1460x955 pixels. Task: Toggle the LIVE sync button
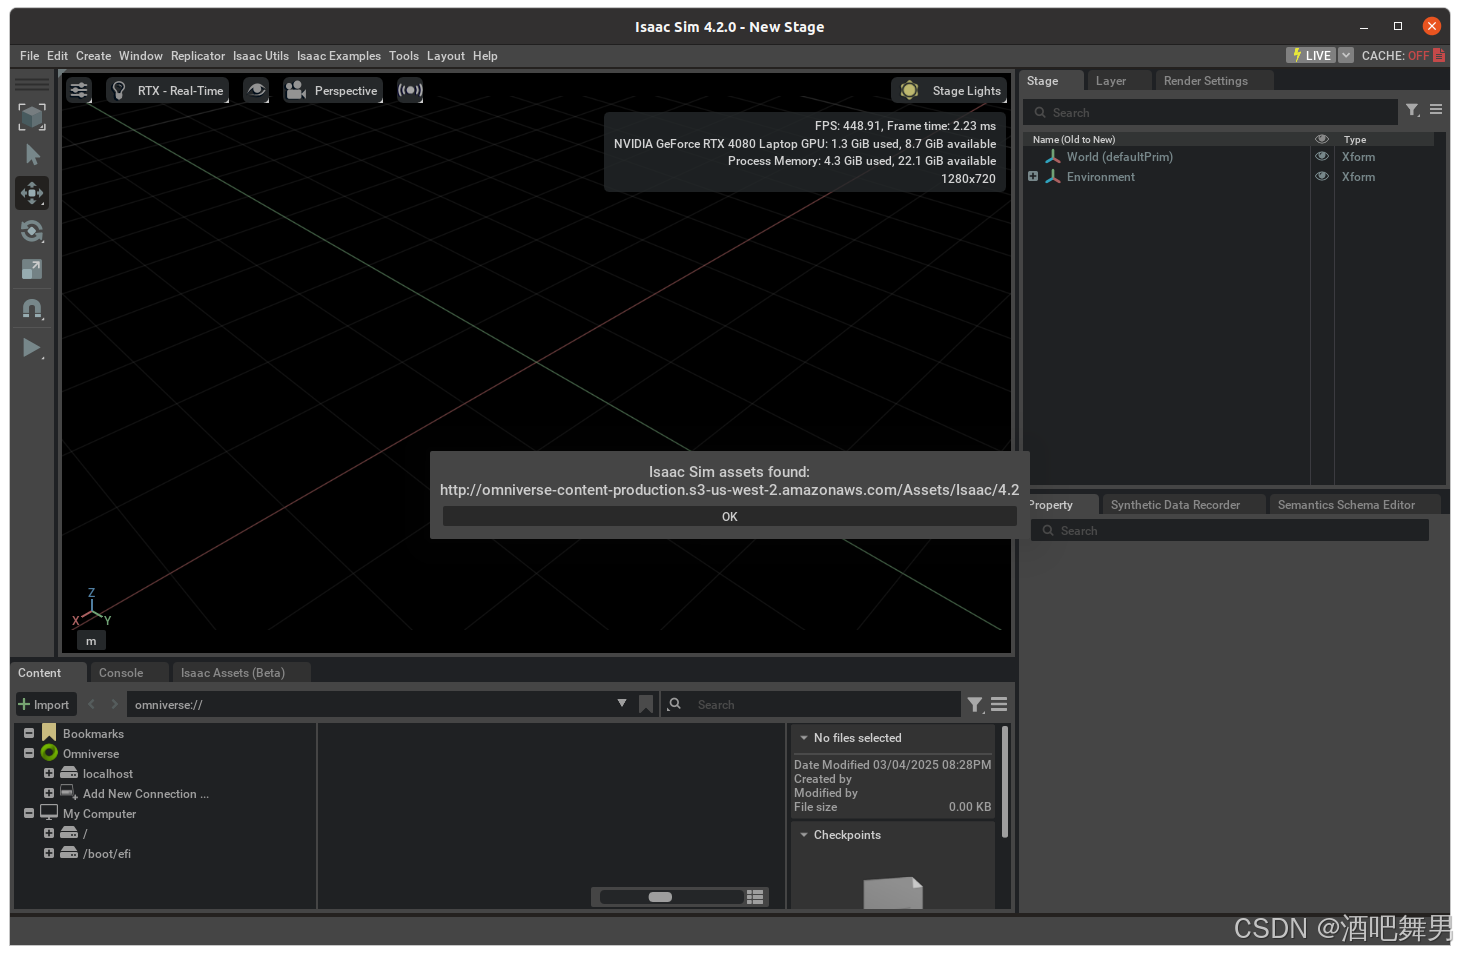1311,56
